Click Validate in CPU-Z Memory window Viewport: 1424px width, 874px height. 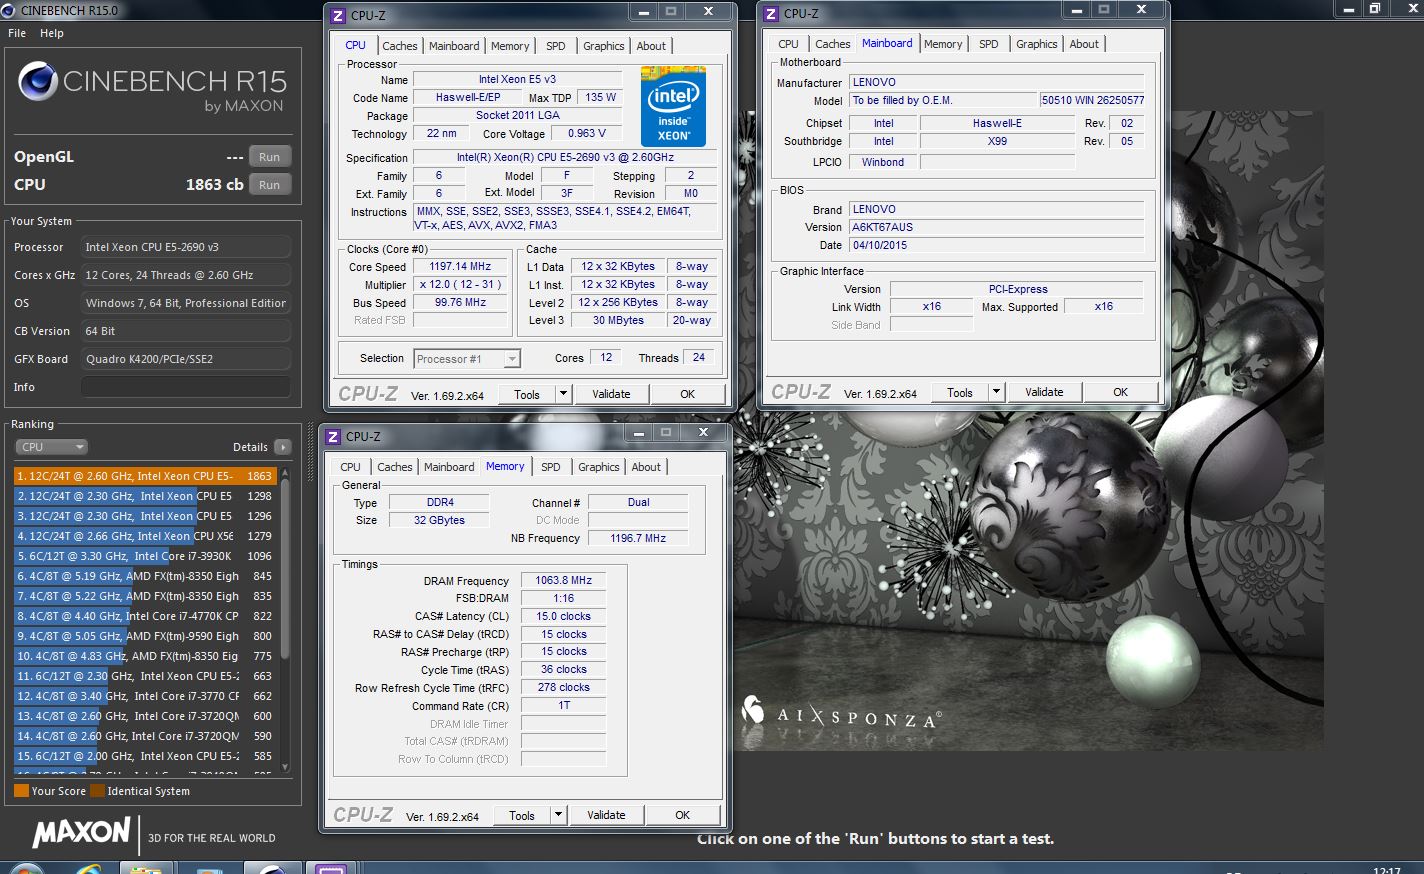[606, 815]
